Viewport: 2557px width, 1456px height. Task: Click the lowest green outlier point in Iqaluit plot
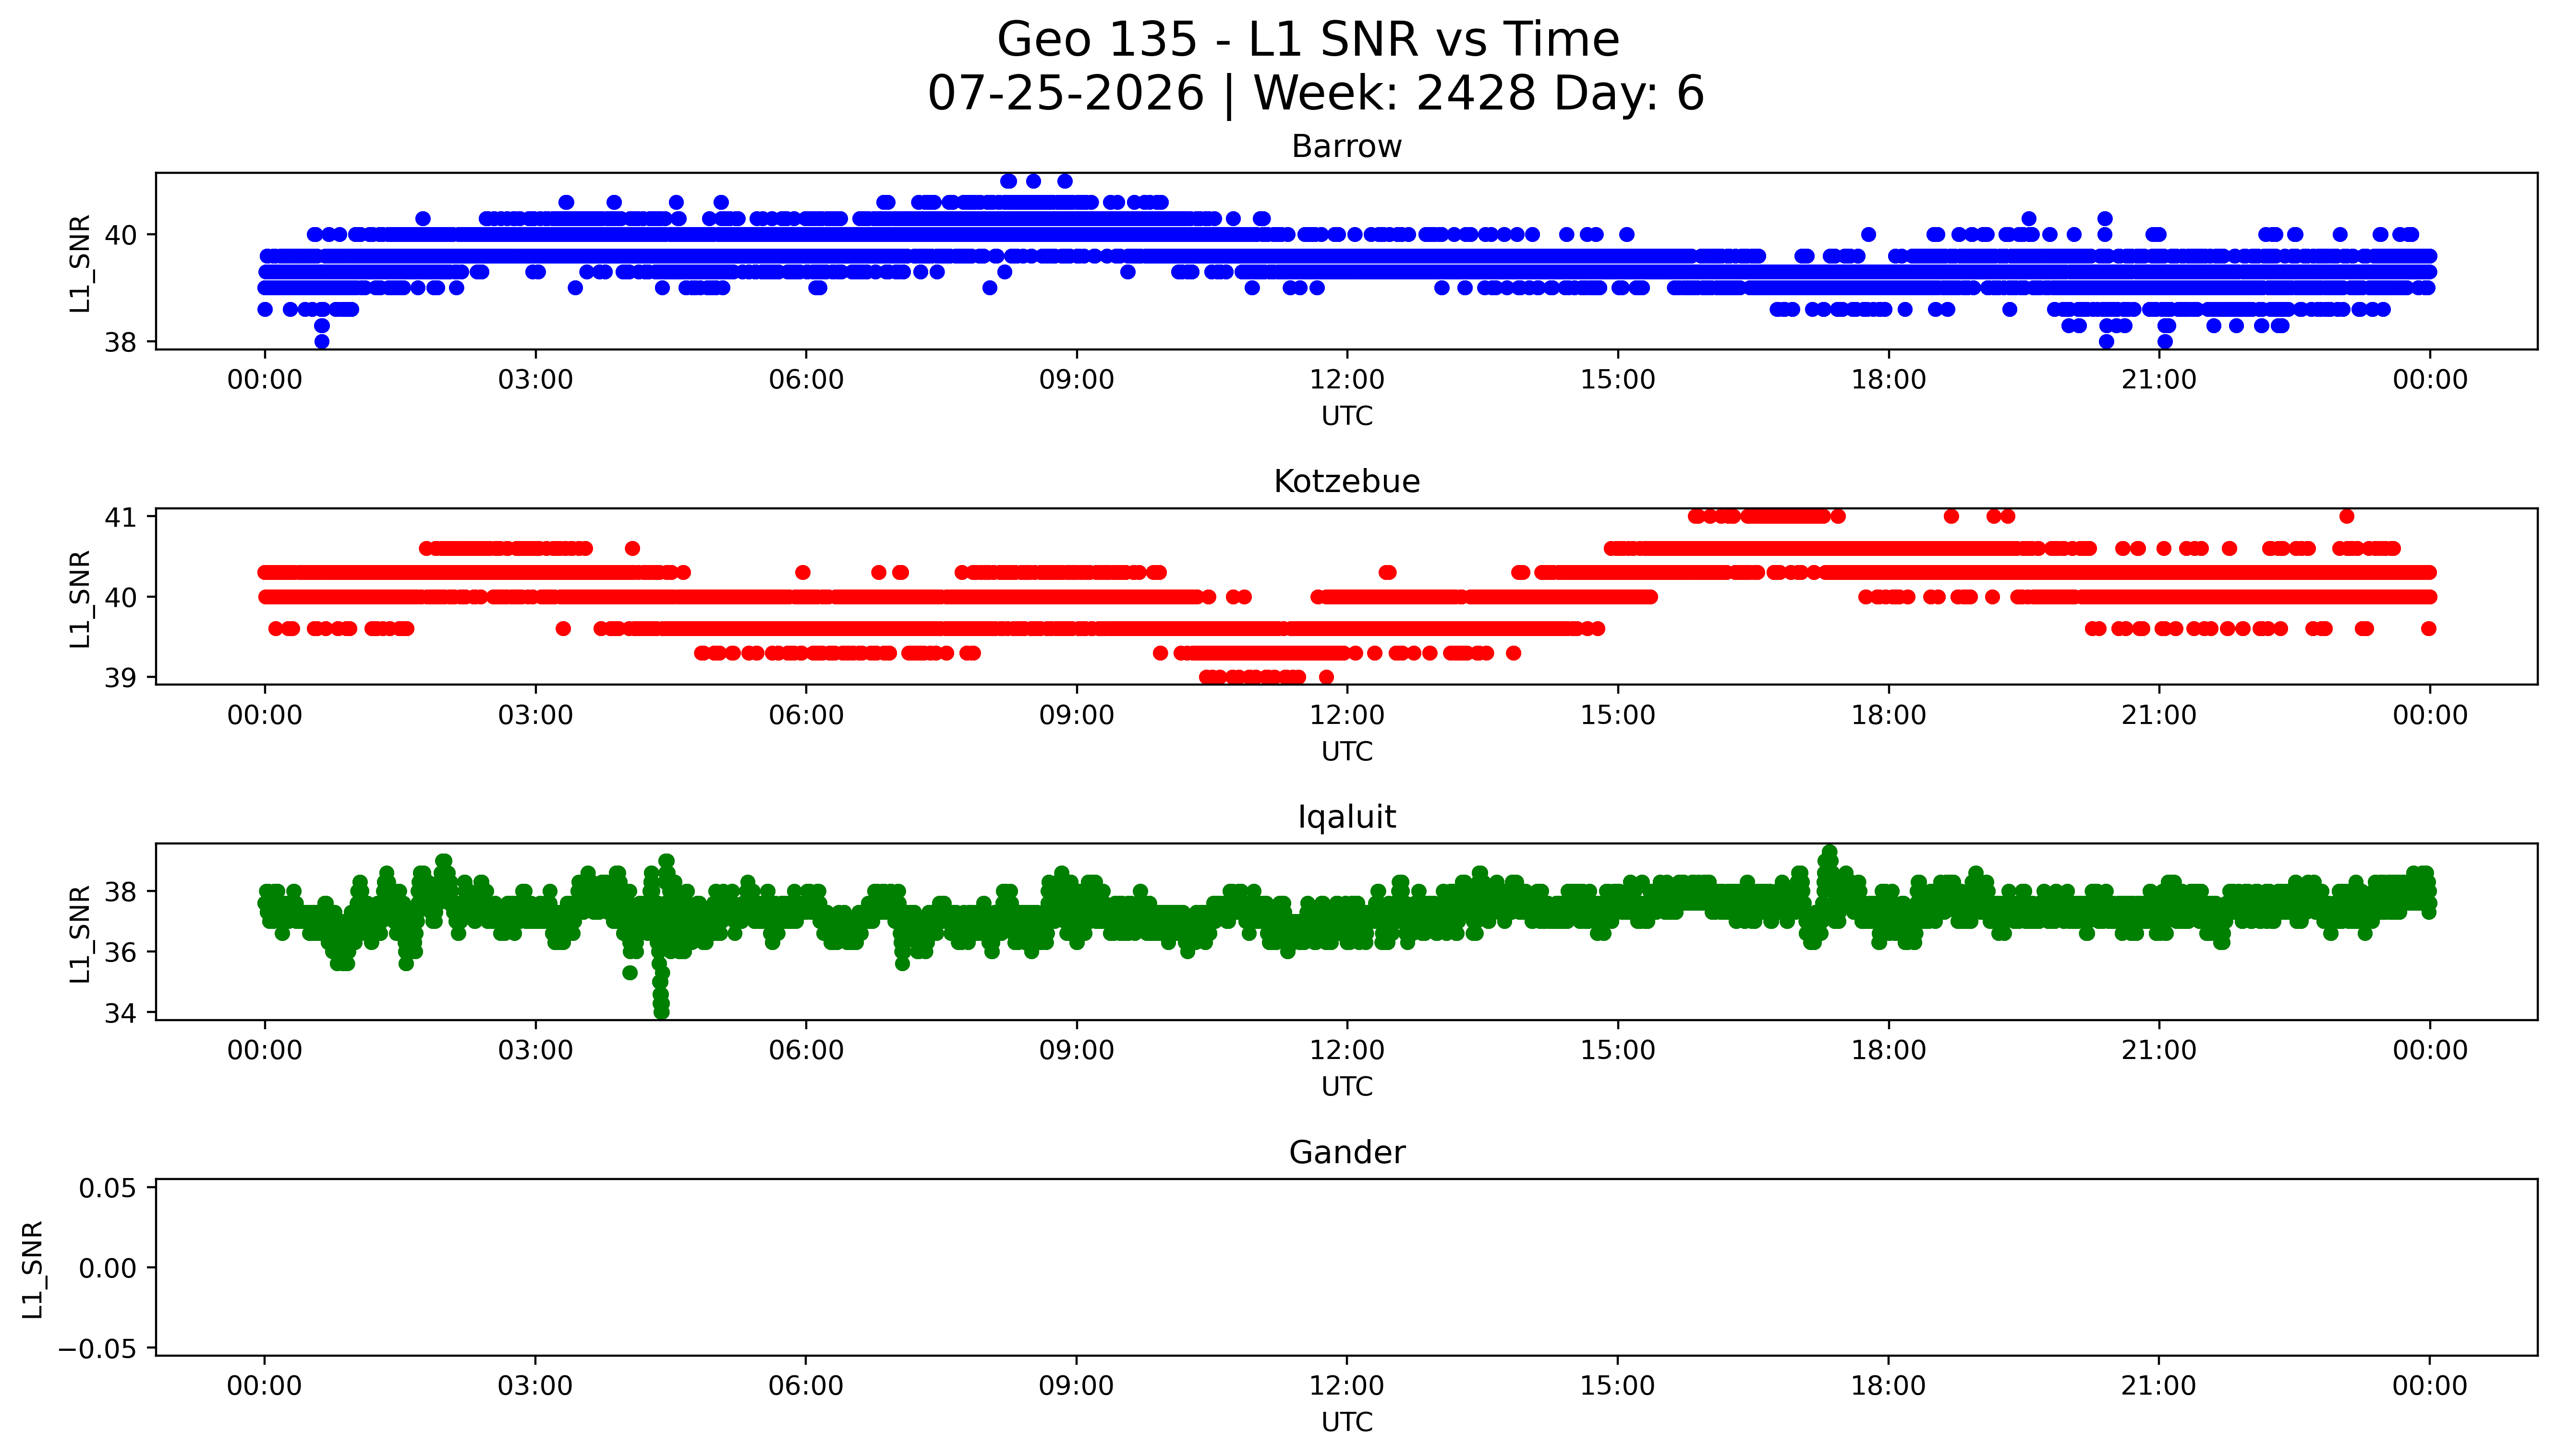[661, 1012]
